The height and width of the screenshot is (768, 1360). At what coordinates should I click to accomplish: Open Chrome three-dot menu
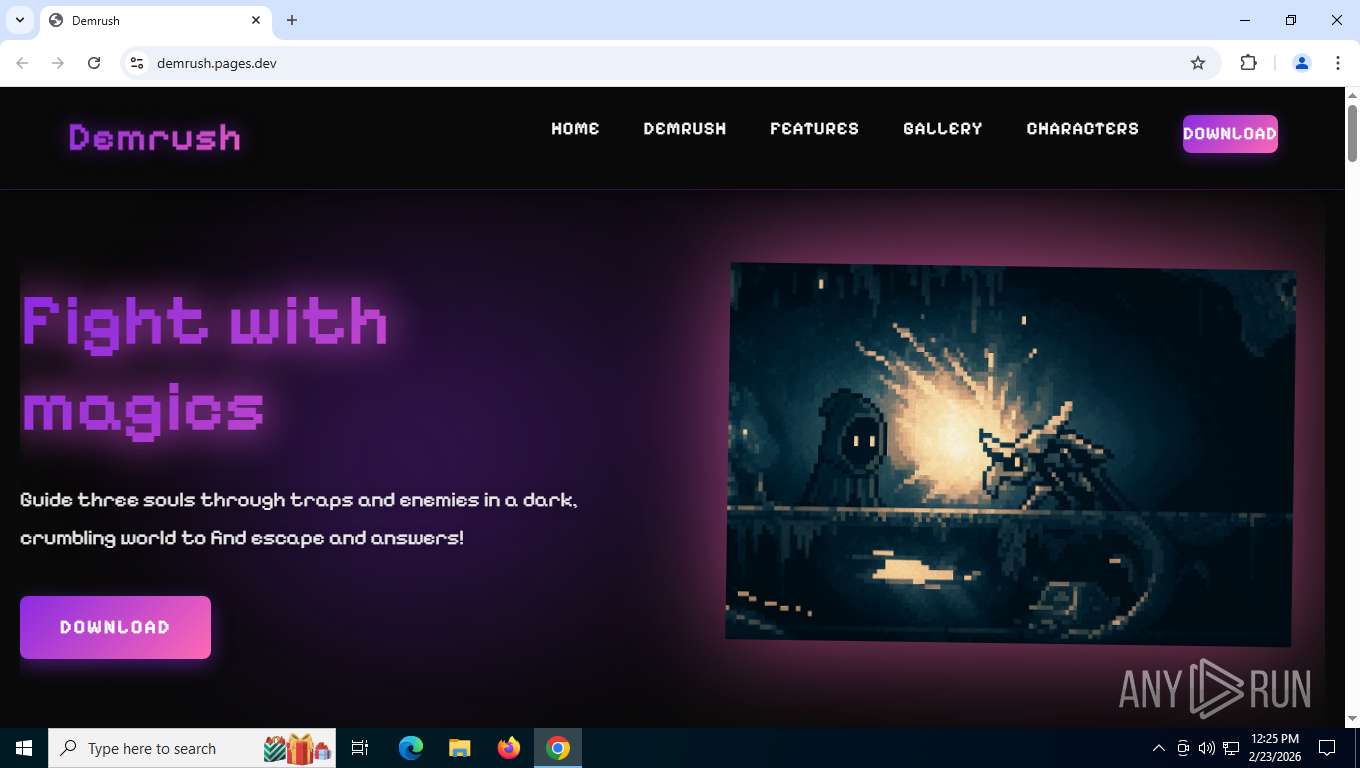pos(1338,63)
